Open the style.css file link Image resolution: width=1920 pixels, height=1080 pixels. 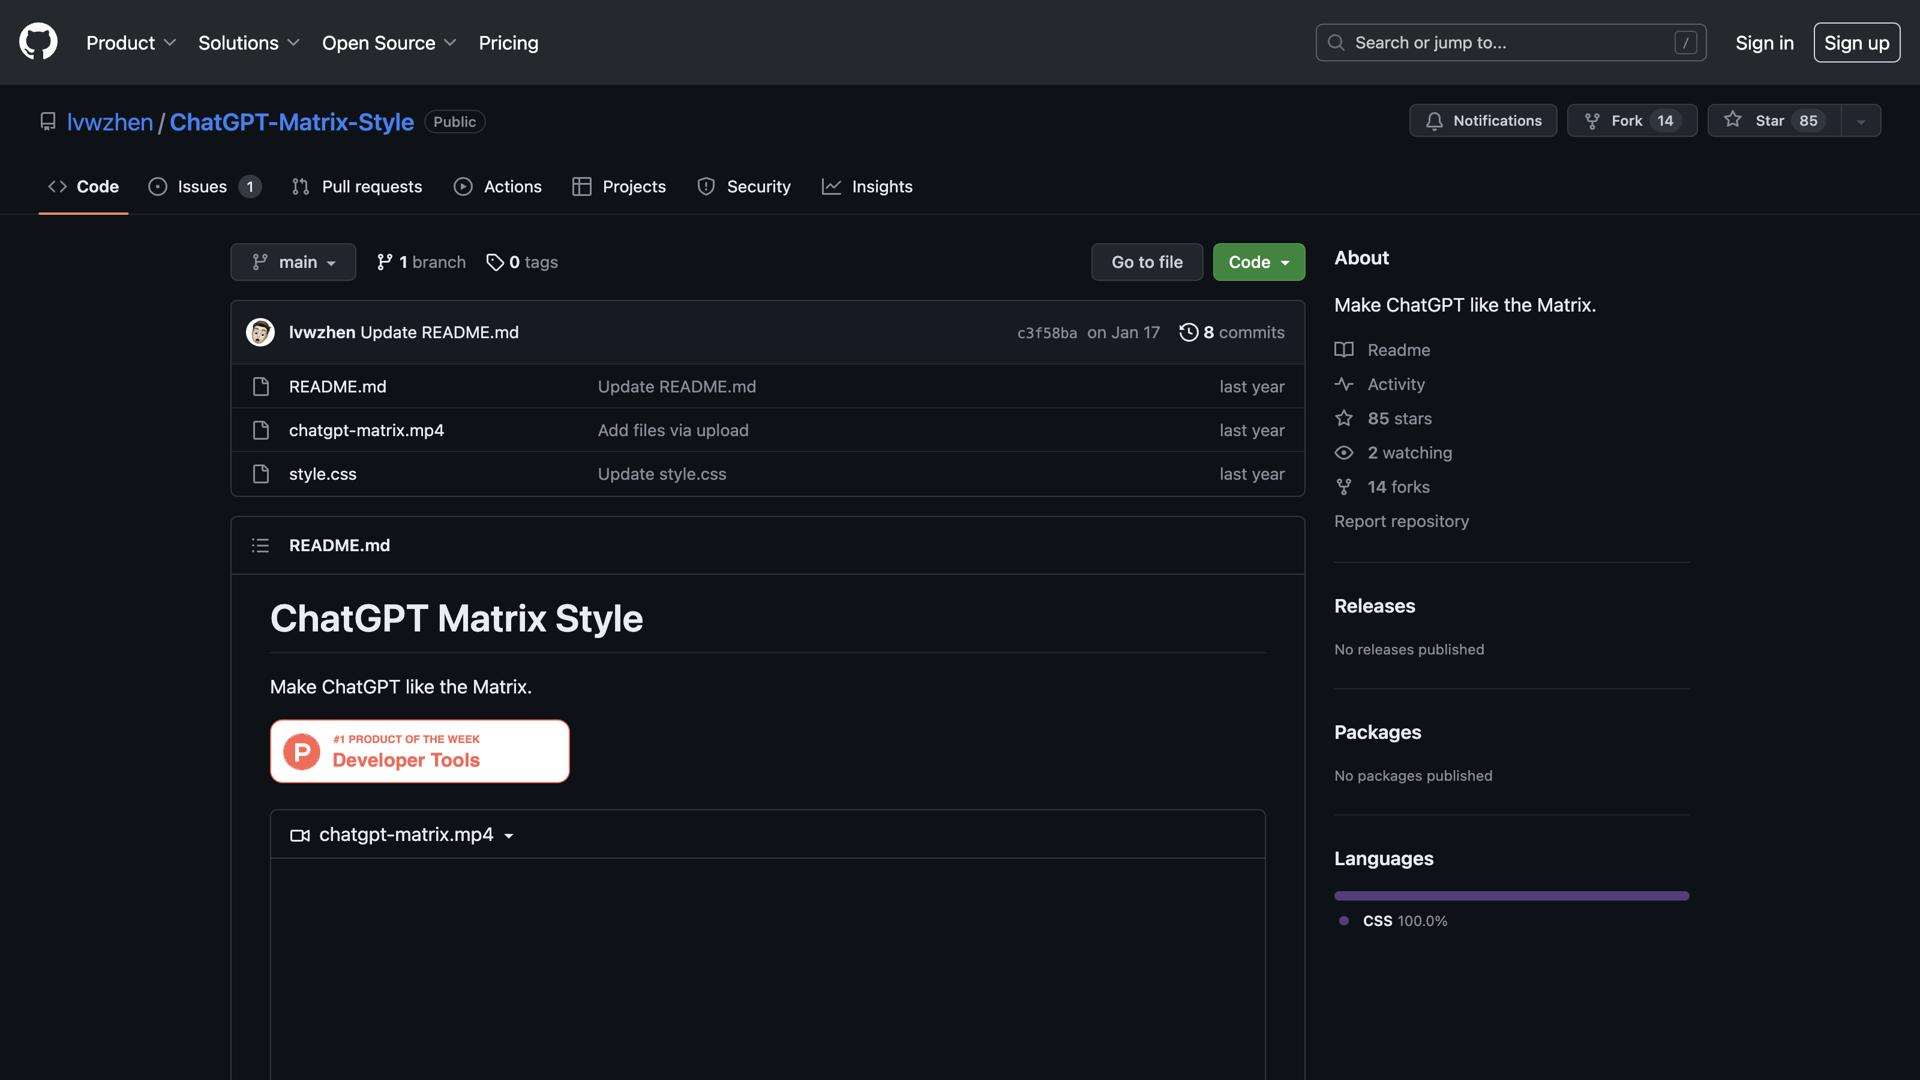coord(322,474)
